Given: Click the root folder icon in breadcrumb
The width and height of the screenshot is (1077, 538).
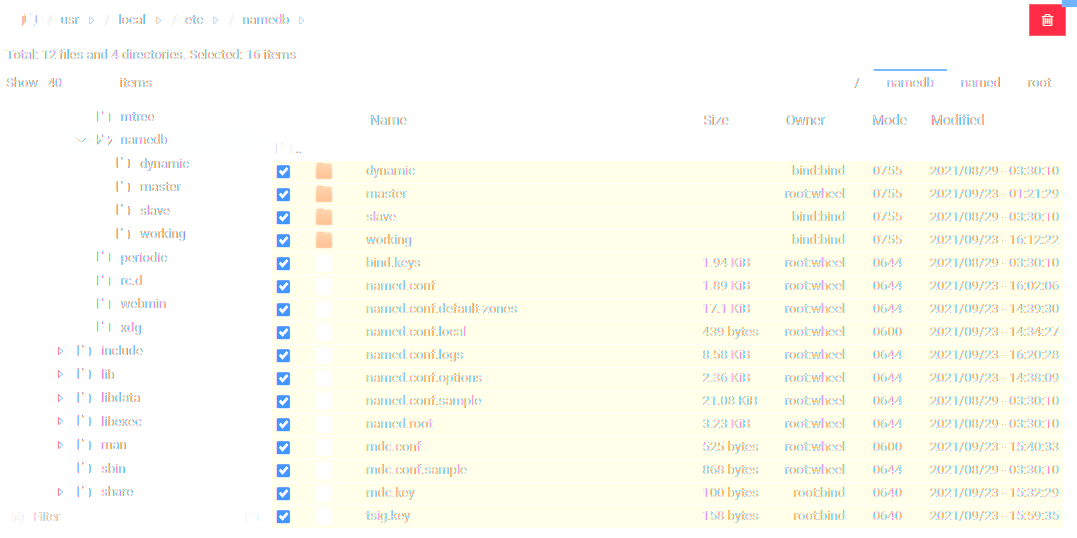Looking at the screenshot, I should tap(30, 20).
